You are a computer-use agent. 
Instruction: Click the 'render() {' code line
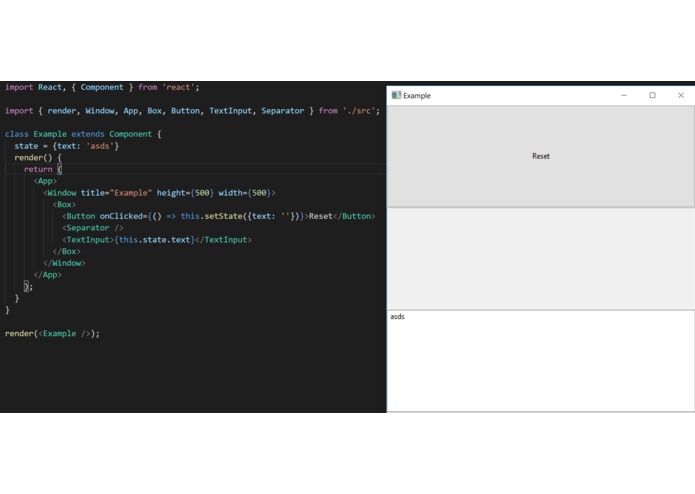[x=38, y=158]
